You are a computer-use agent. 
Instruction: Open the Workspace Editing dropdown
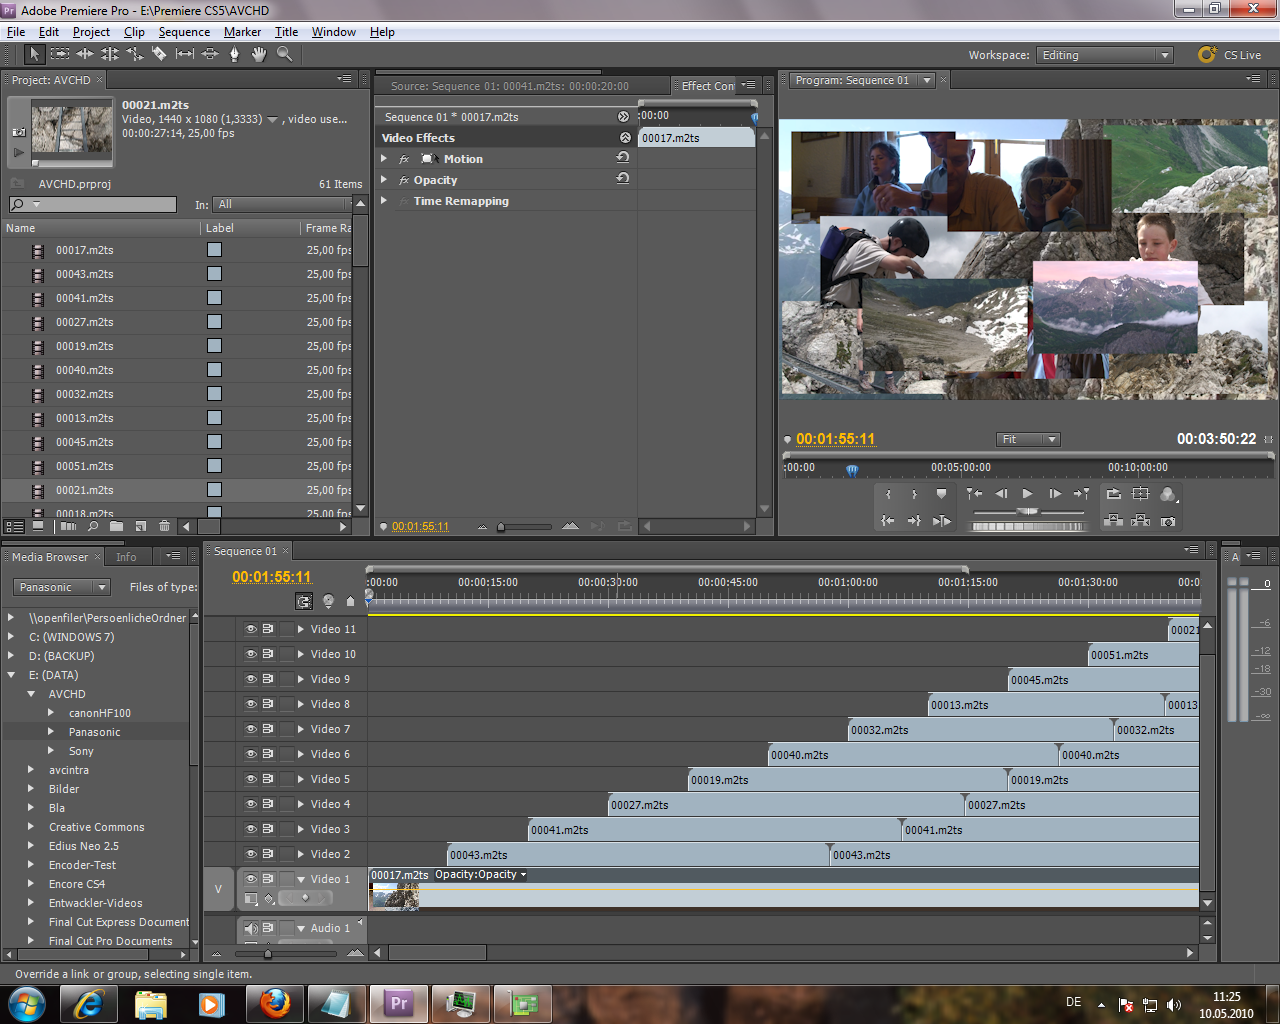pyautogui.click(x=1104, y=55)
